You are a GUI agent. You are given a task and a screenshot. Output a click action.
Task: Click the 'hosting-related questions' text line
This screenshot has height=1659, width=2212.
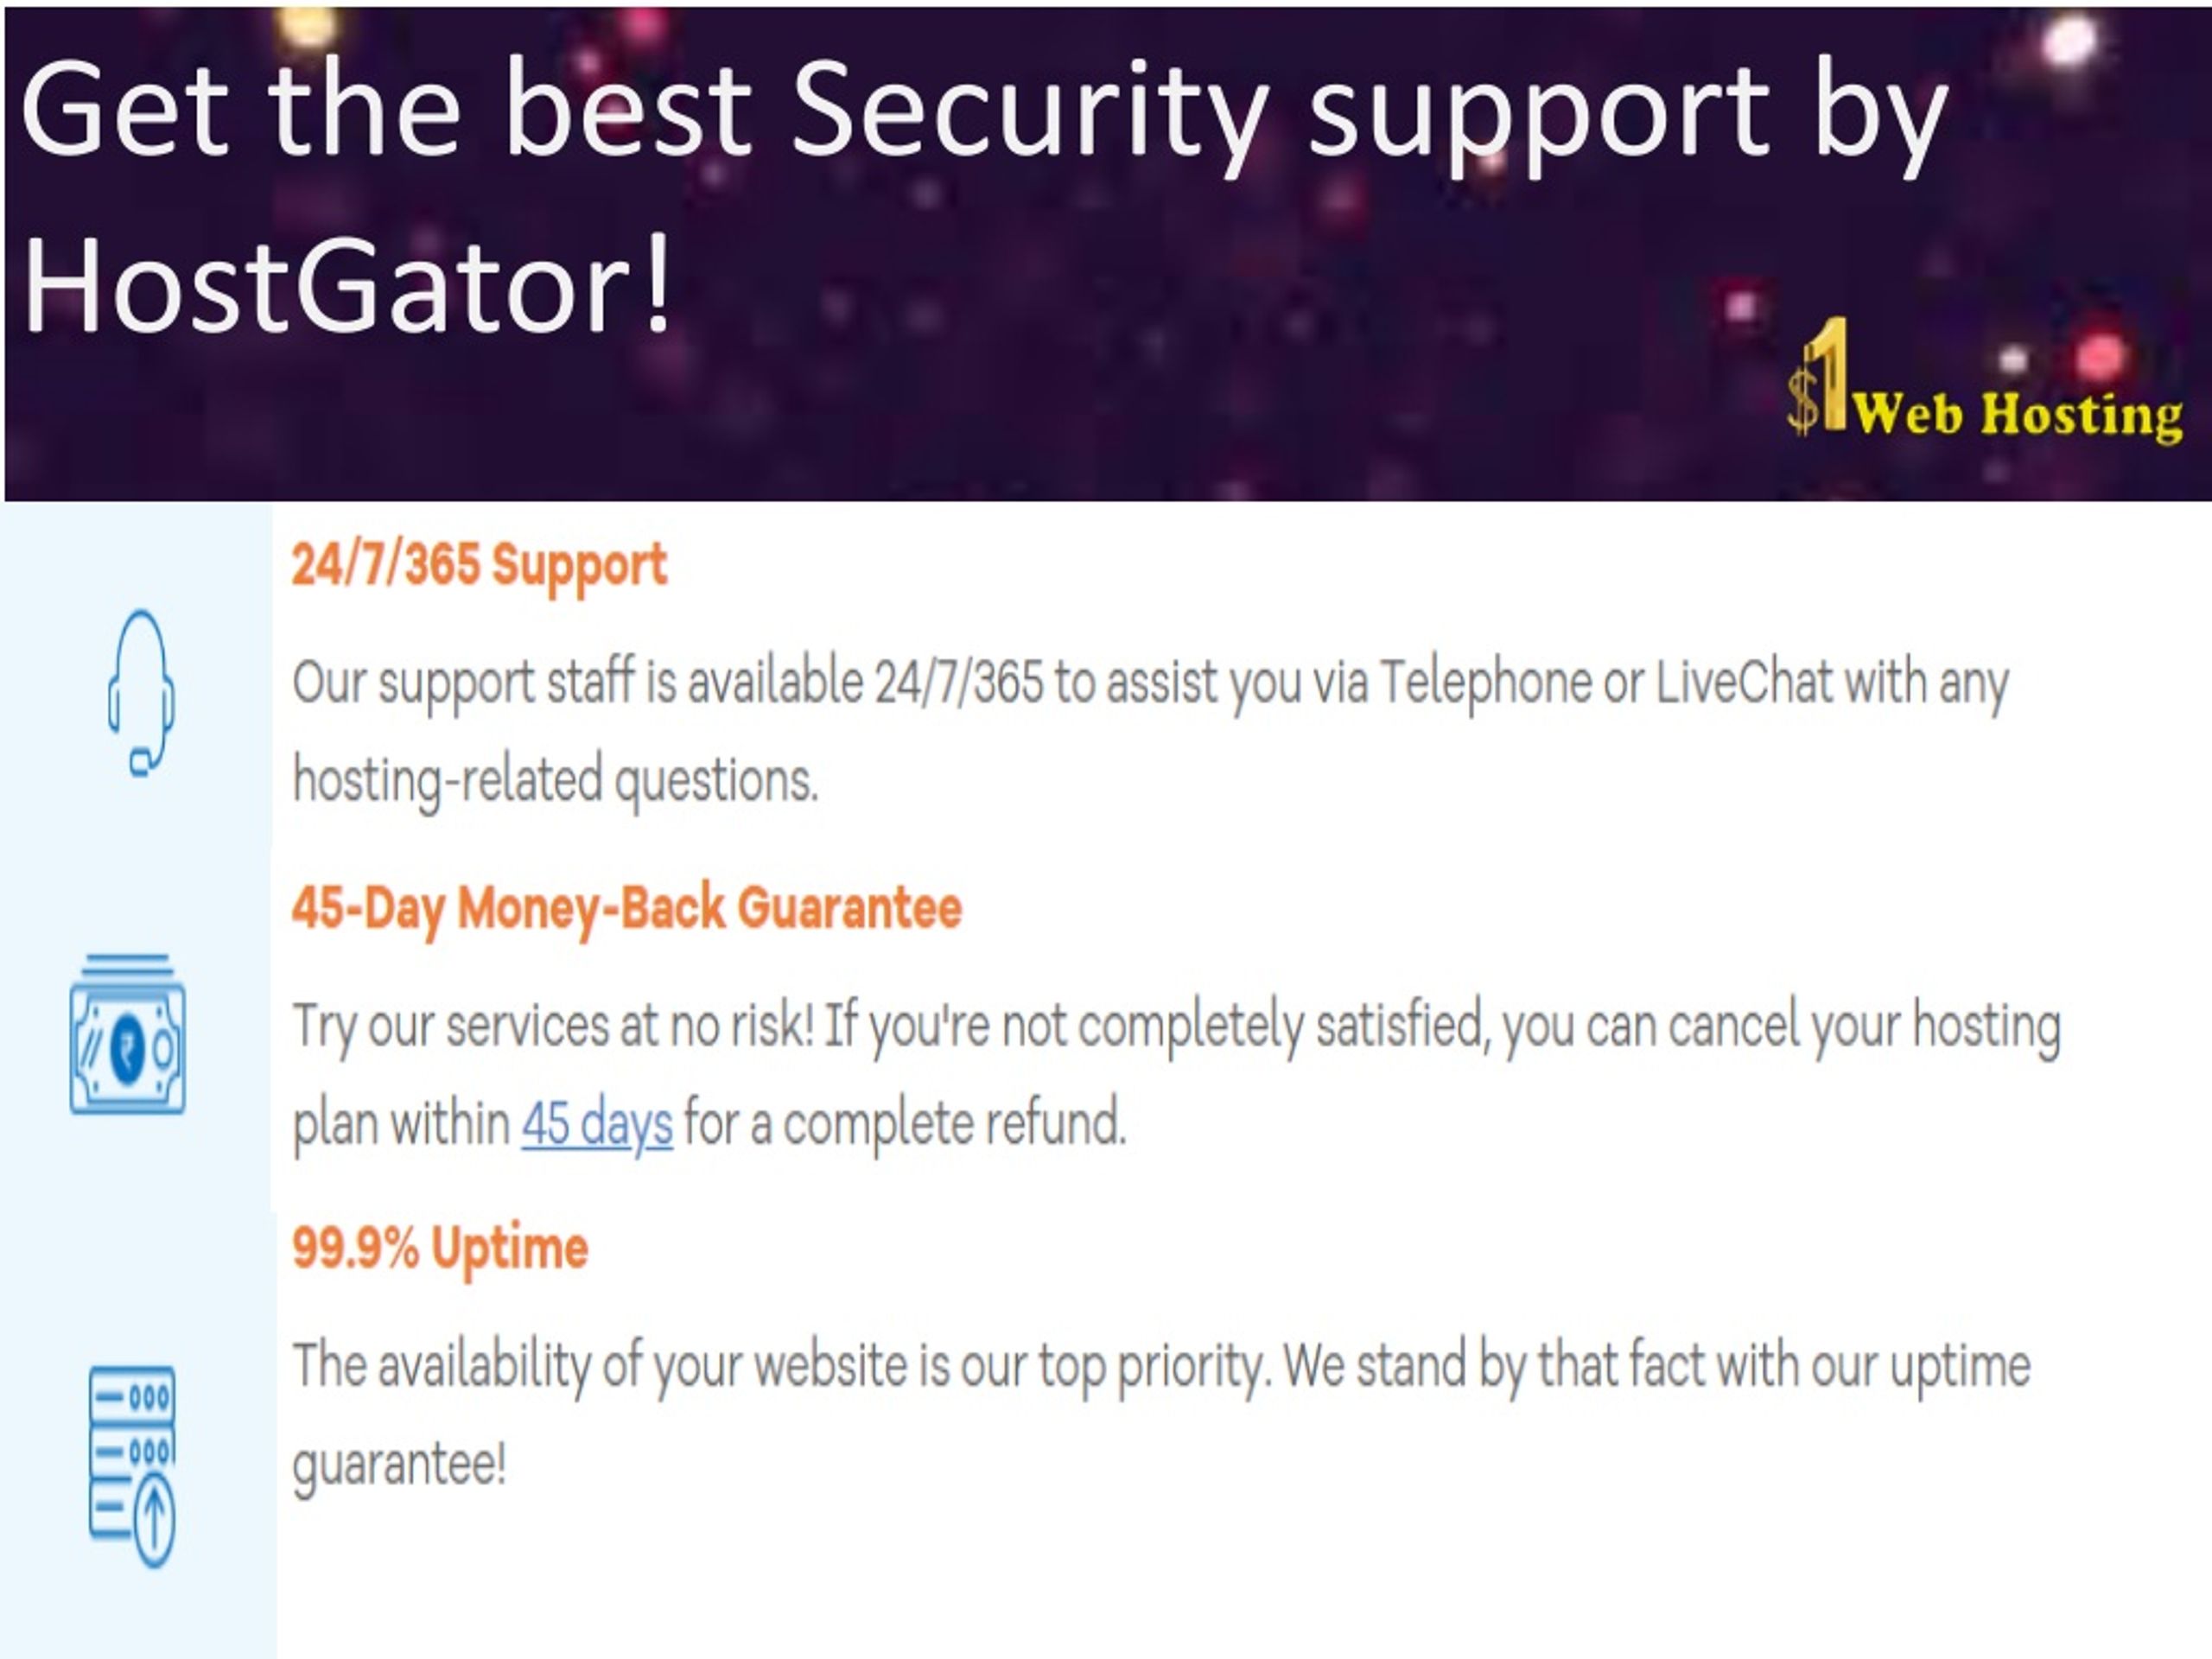tap(555, 781)
